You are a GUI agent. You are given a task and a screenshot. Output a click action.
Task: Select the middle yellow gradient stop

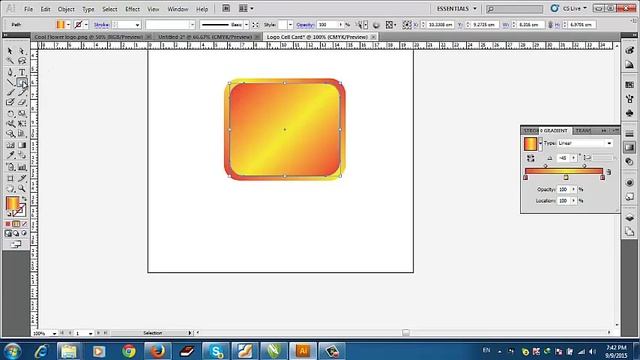point(566,178)
